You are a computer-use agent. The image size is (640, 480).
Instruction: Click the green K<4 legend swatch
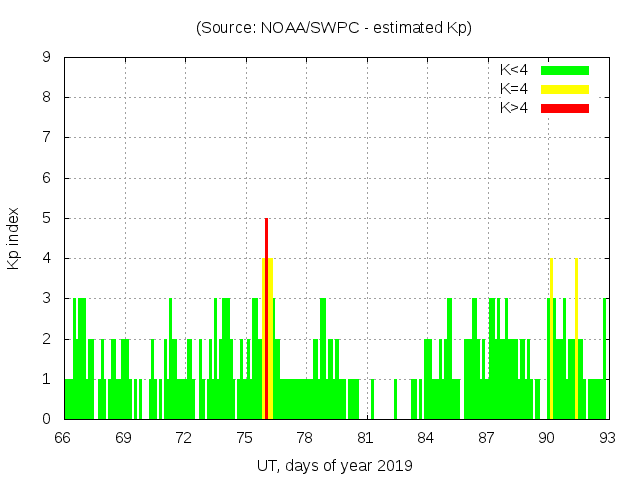point(565,70)
